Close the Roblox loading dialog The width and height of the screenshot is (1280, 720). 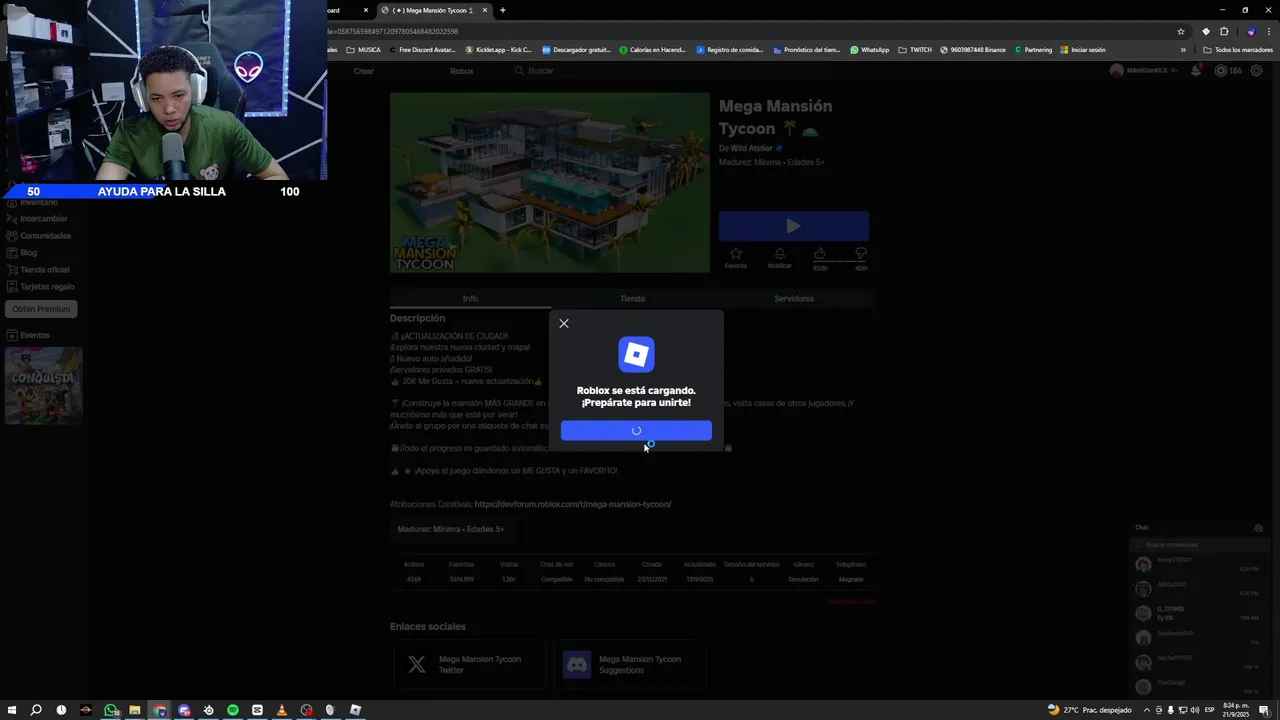click(x=564, y=323)
